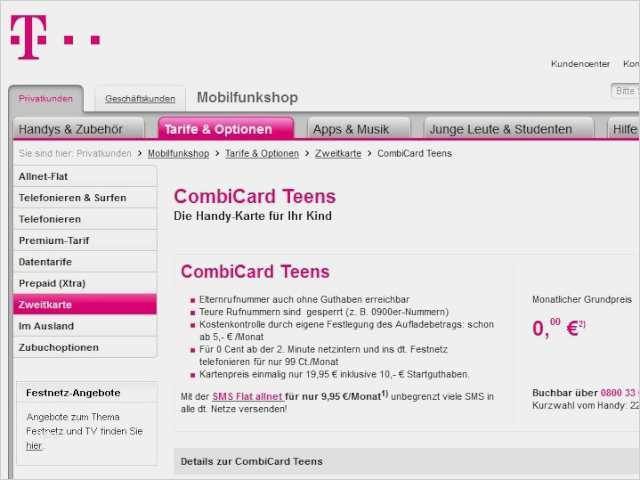Select highlighted Zweitkarte sidebar item
The height and width of the screenshot is (480, 640).
pos(85,304)
